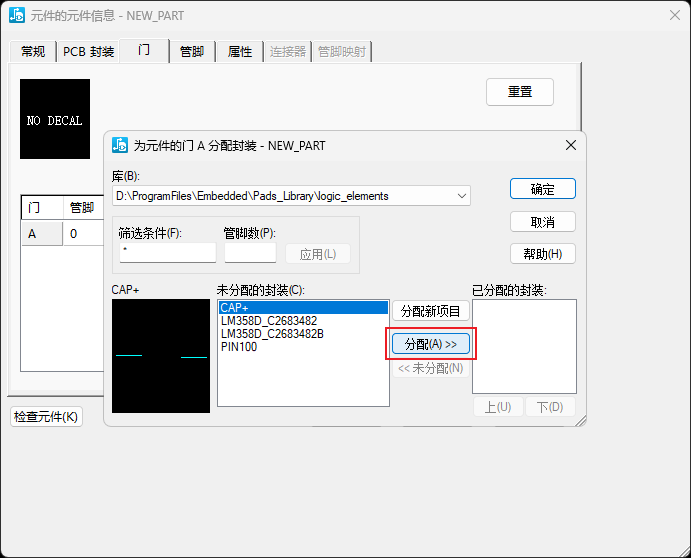
Task: Close the assign decal dialog
Action: tap(571, 145)
